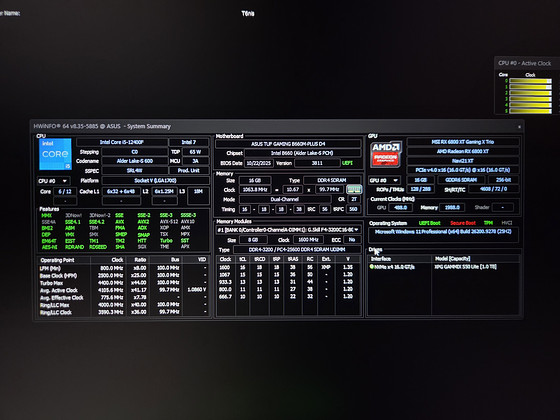Click the green UEFI label beside BIOS version
Image resolution: width=560 pixels, height=420 pixels.
coord(348,163)
